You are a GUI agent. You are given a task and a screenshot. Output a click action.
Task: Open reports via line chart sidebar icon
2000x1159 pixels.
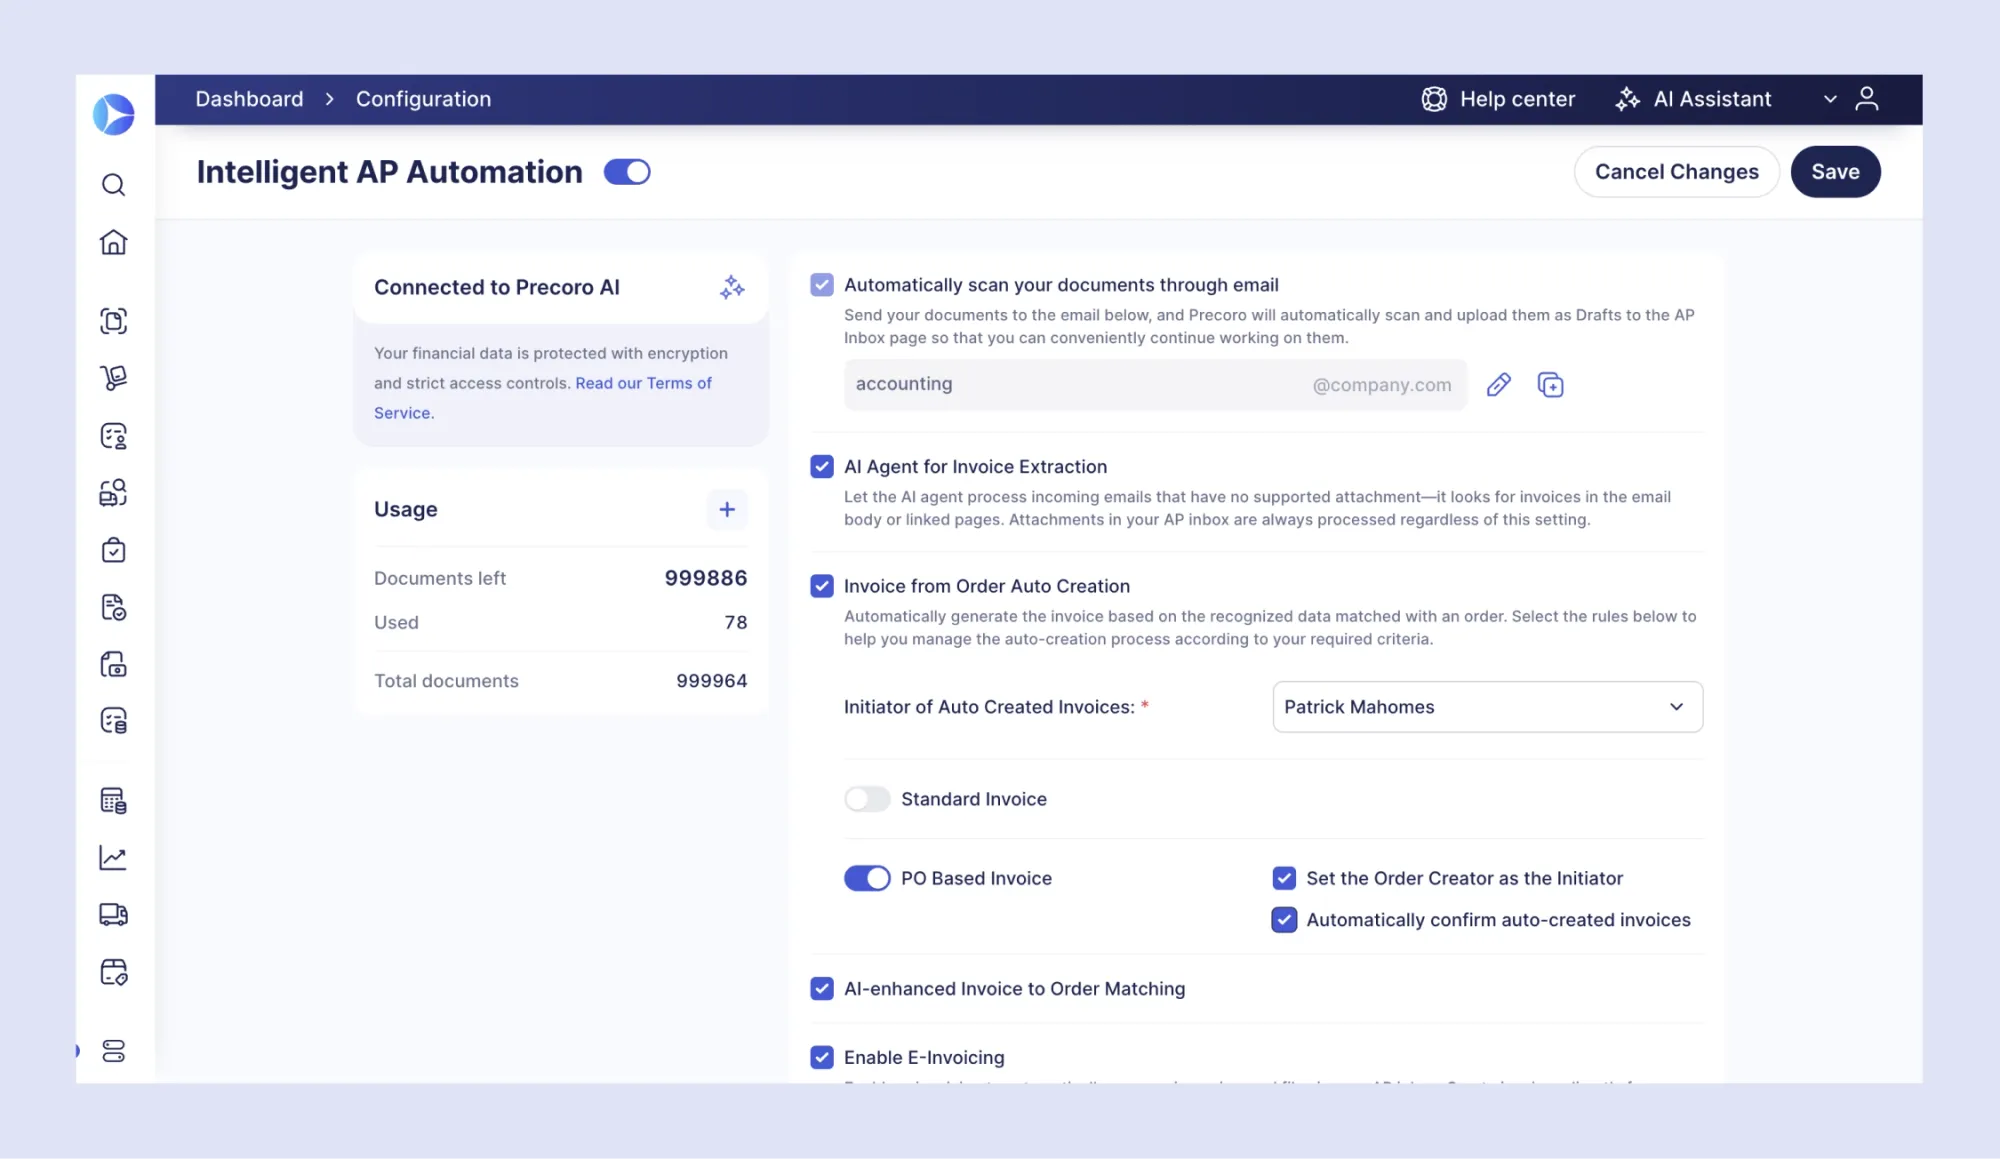[113, 857]
